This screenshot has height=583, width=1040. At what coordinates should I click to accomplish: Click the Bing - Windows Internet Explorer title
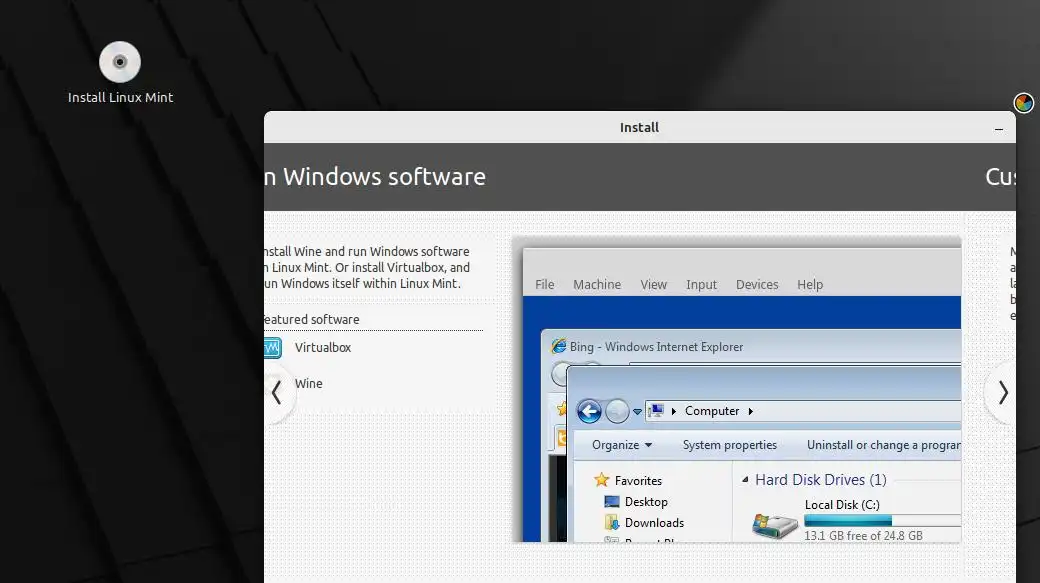pos(656,347)
